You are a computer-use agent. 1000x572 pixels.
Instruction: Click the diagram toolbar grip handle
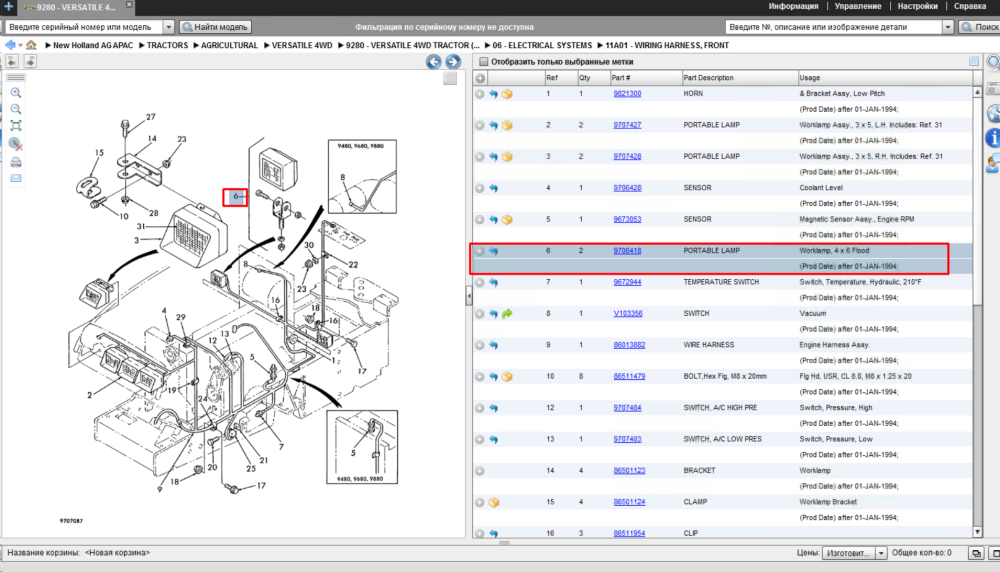point(16,78)
